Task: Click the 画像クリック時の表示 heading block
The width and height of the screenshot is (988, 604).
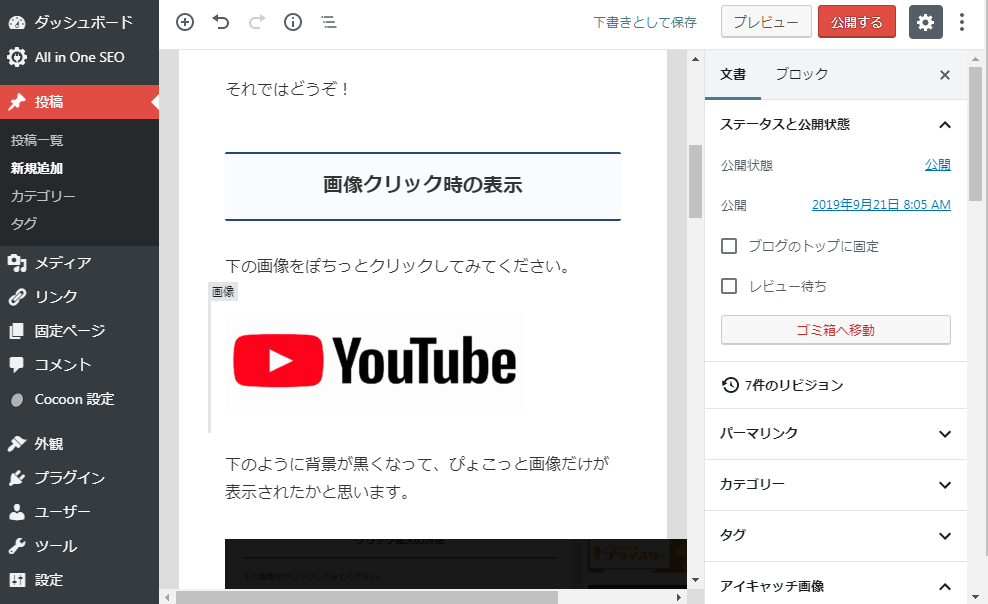Action: point(423,185)
